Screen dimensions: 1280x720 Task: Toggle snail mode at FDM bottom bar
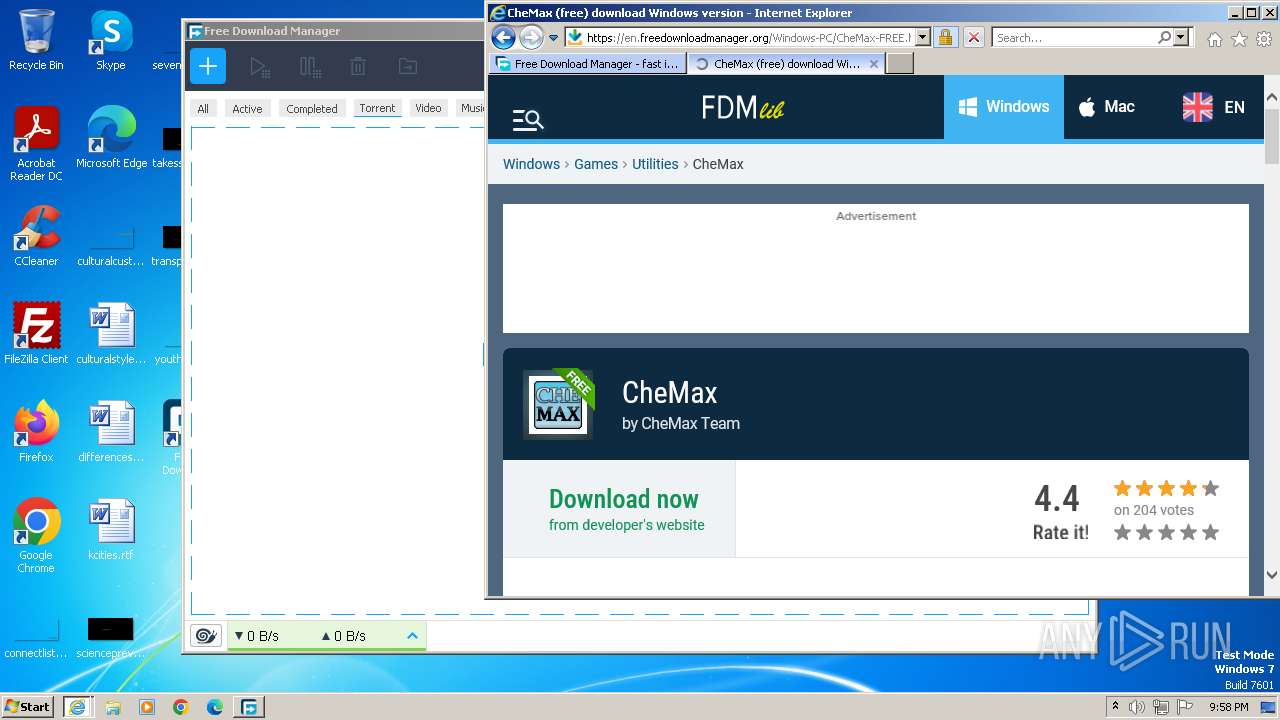point(206,636)
